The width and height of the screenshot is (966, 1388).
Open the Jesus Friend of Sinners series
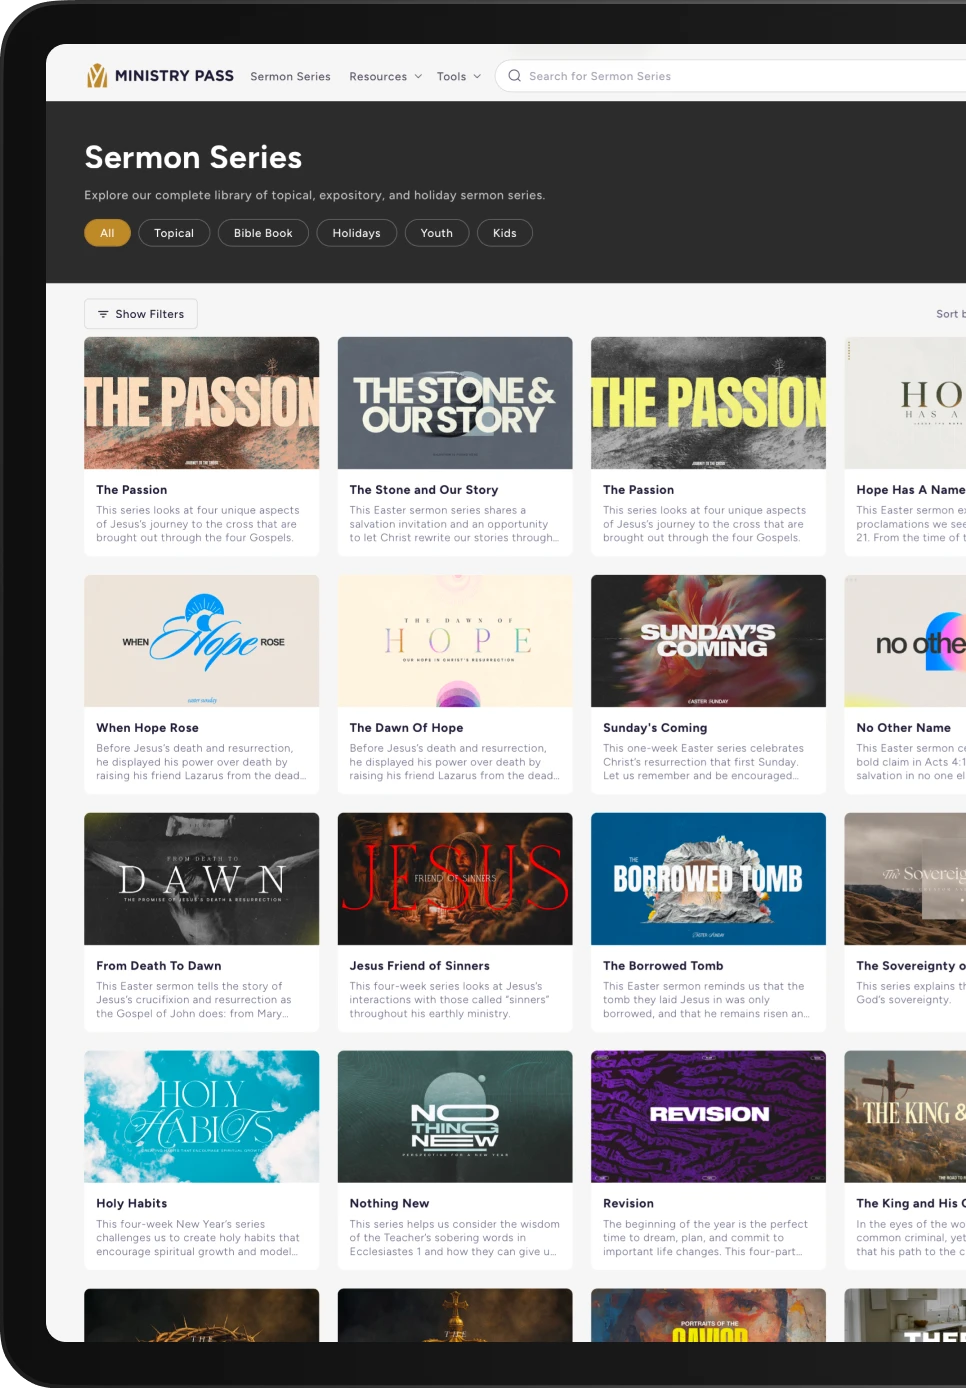[x=455, y=878]
